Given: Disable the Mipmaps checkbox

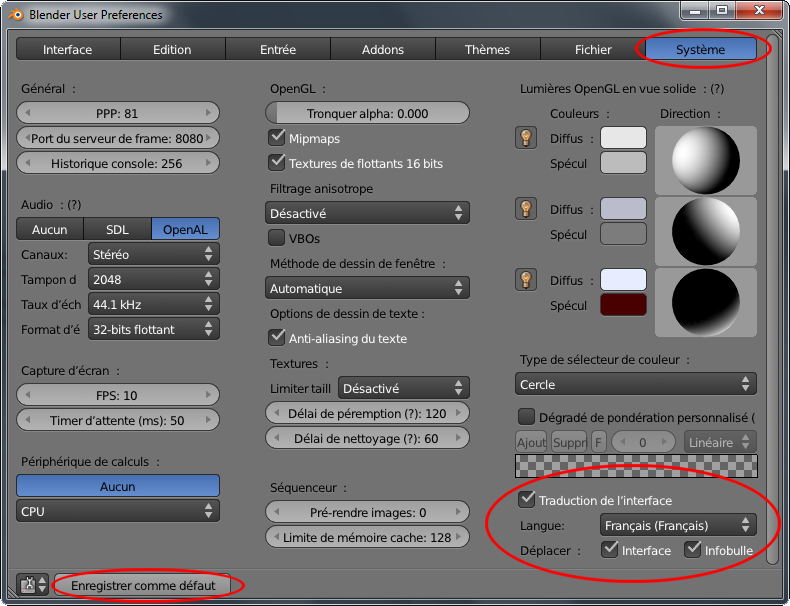Looking at the screenshot, I should (x=277, y=138).
